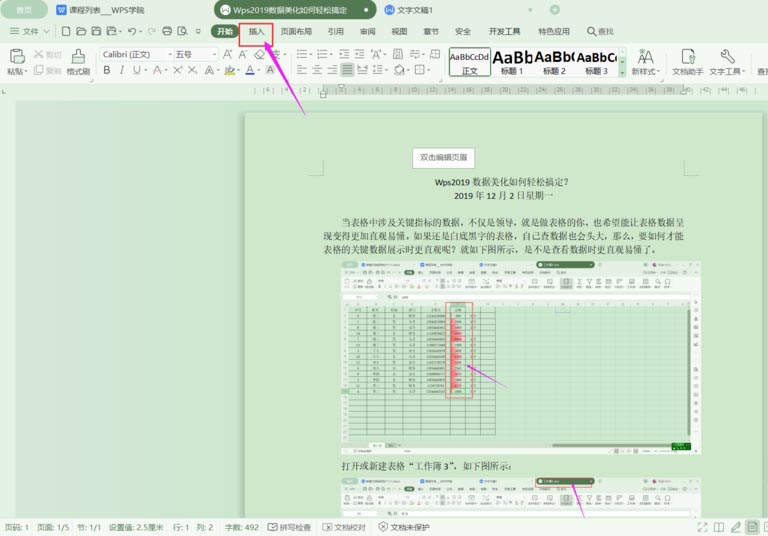
Task: Open the Insert (插入) ribbon tab
Action: 256,31
